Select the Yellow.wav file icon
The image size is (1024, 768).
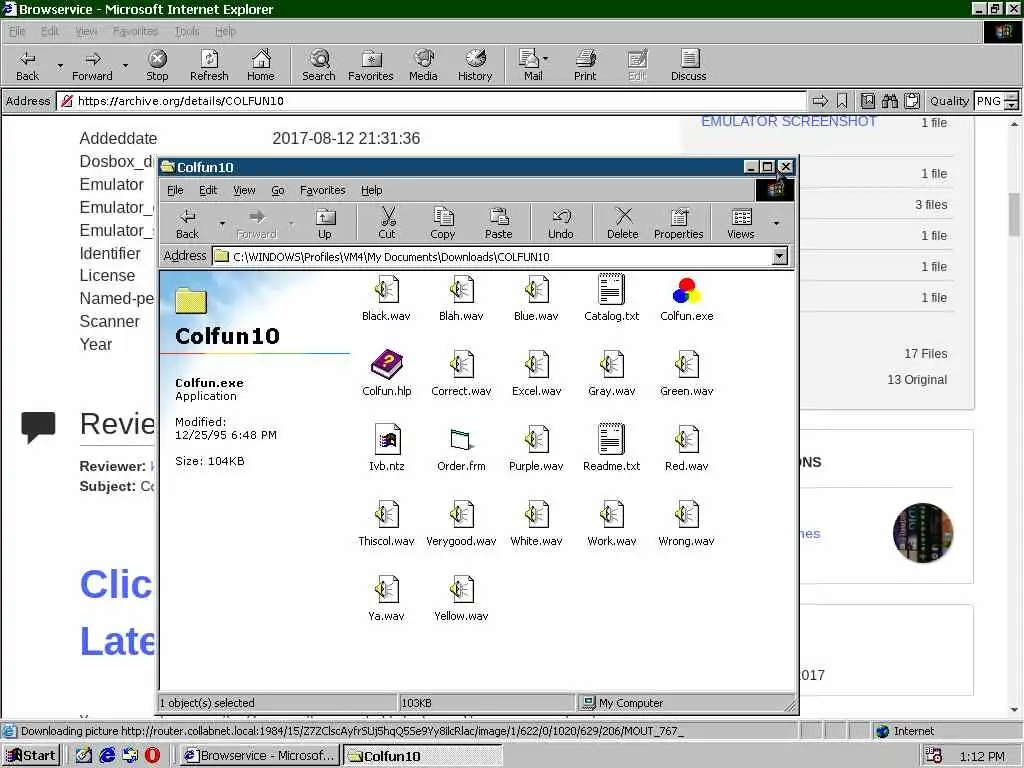[x=461, y=598]
